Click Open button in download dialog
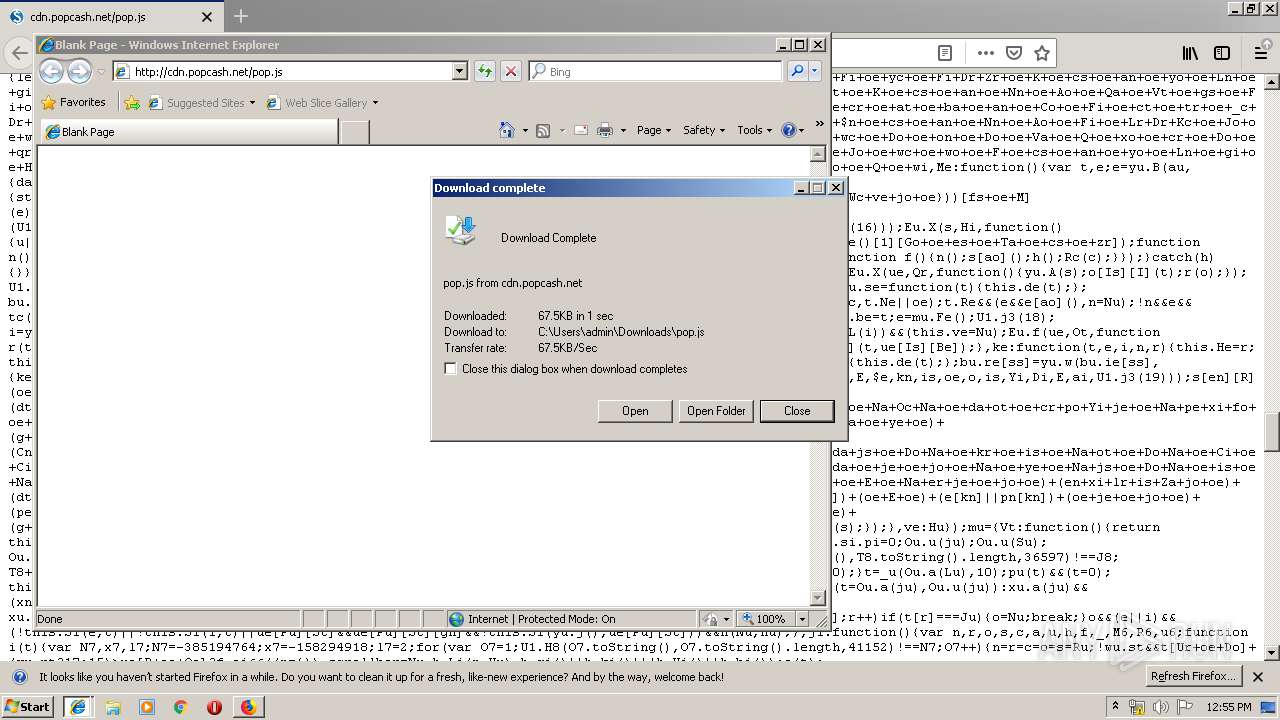This screenshot has height=720, width=1280. coord(635,411)
